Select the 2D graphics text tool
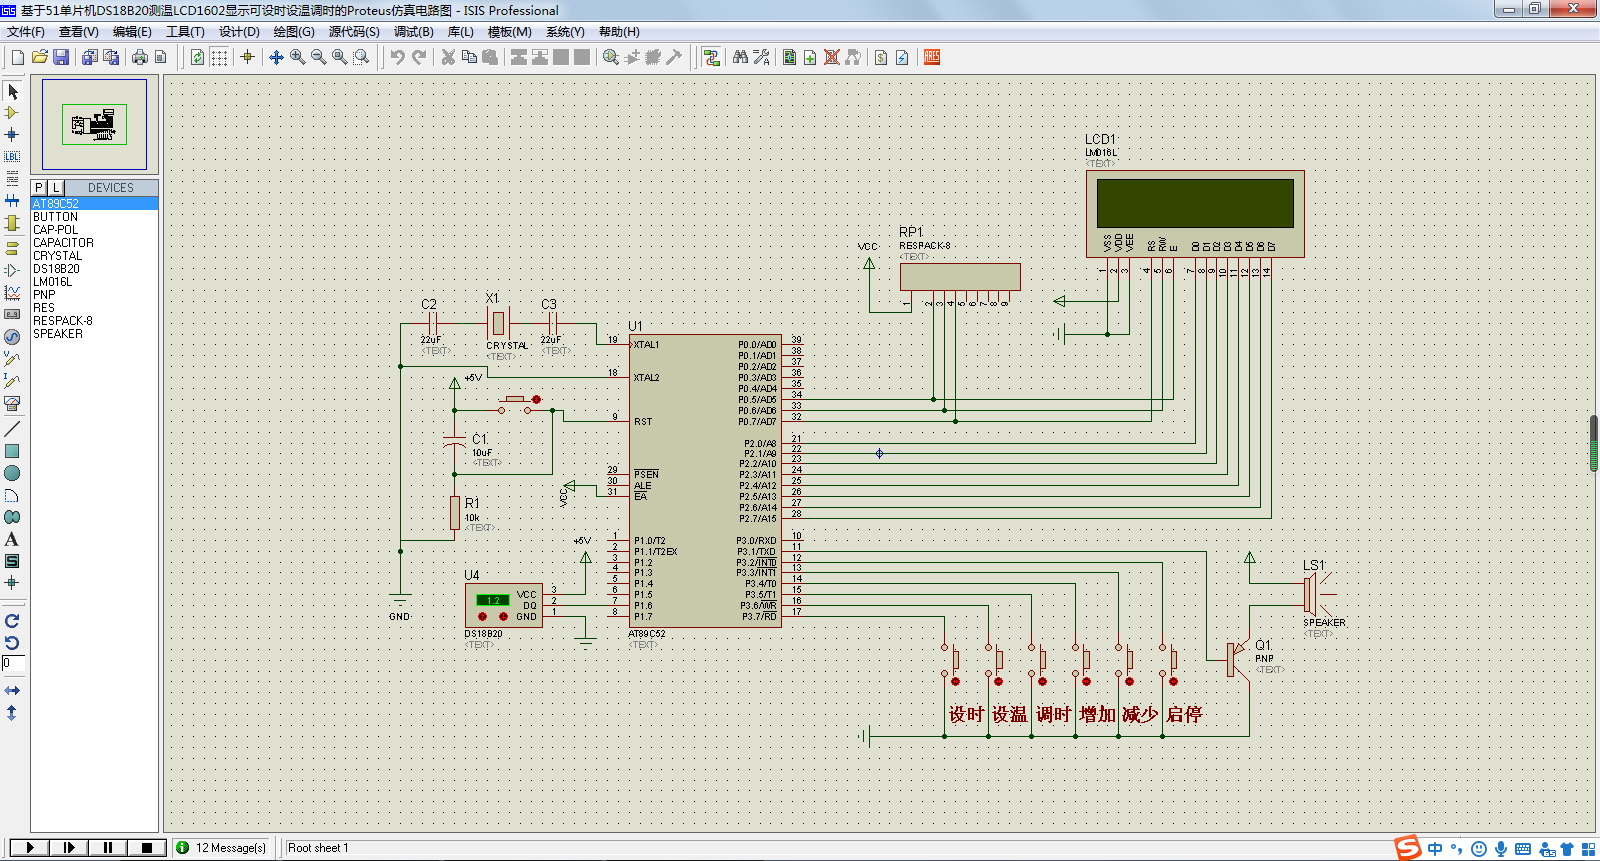Image resolution: width=1600 pixels, height=861 pixels. (x=12, y=539)
